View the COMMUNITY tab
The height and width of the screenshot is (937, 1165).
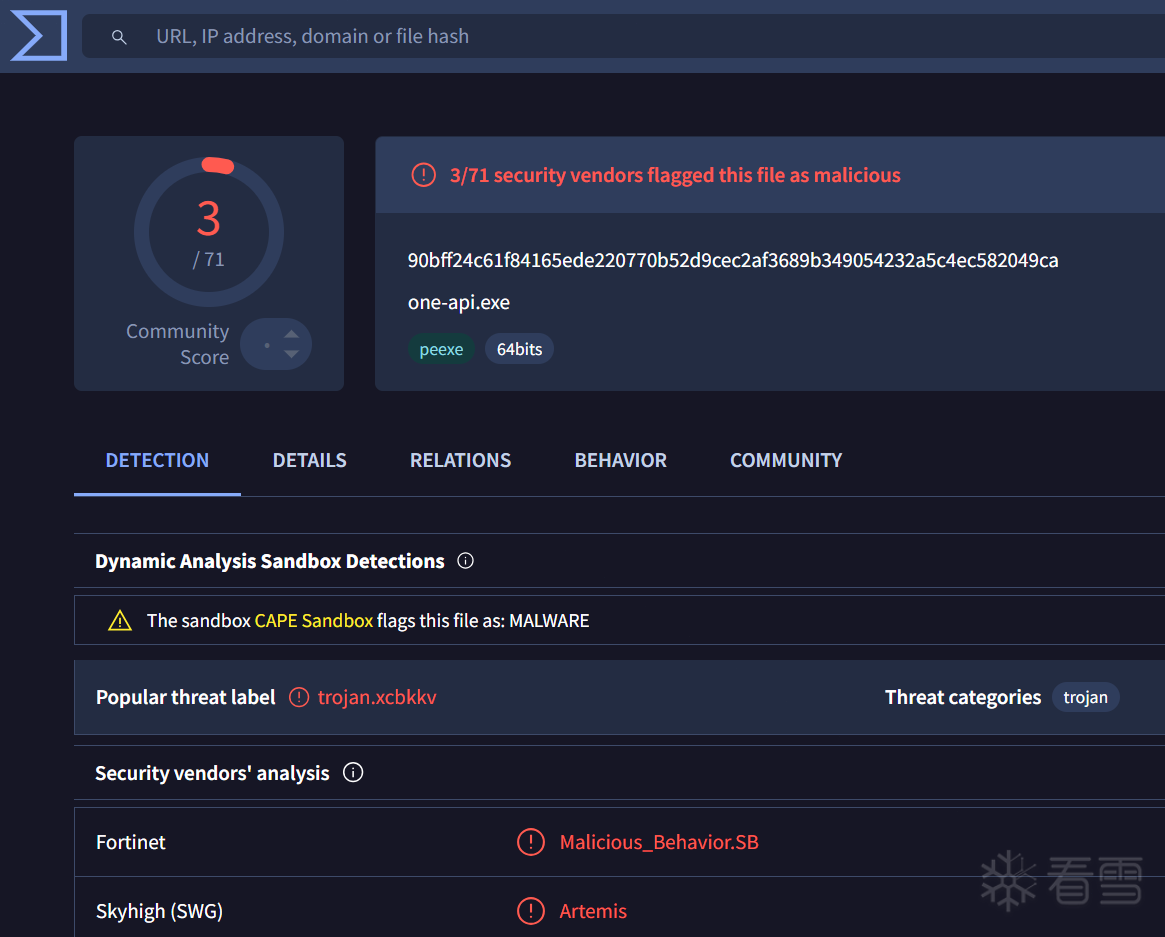tap(786, 461)
